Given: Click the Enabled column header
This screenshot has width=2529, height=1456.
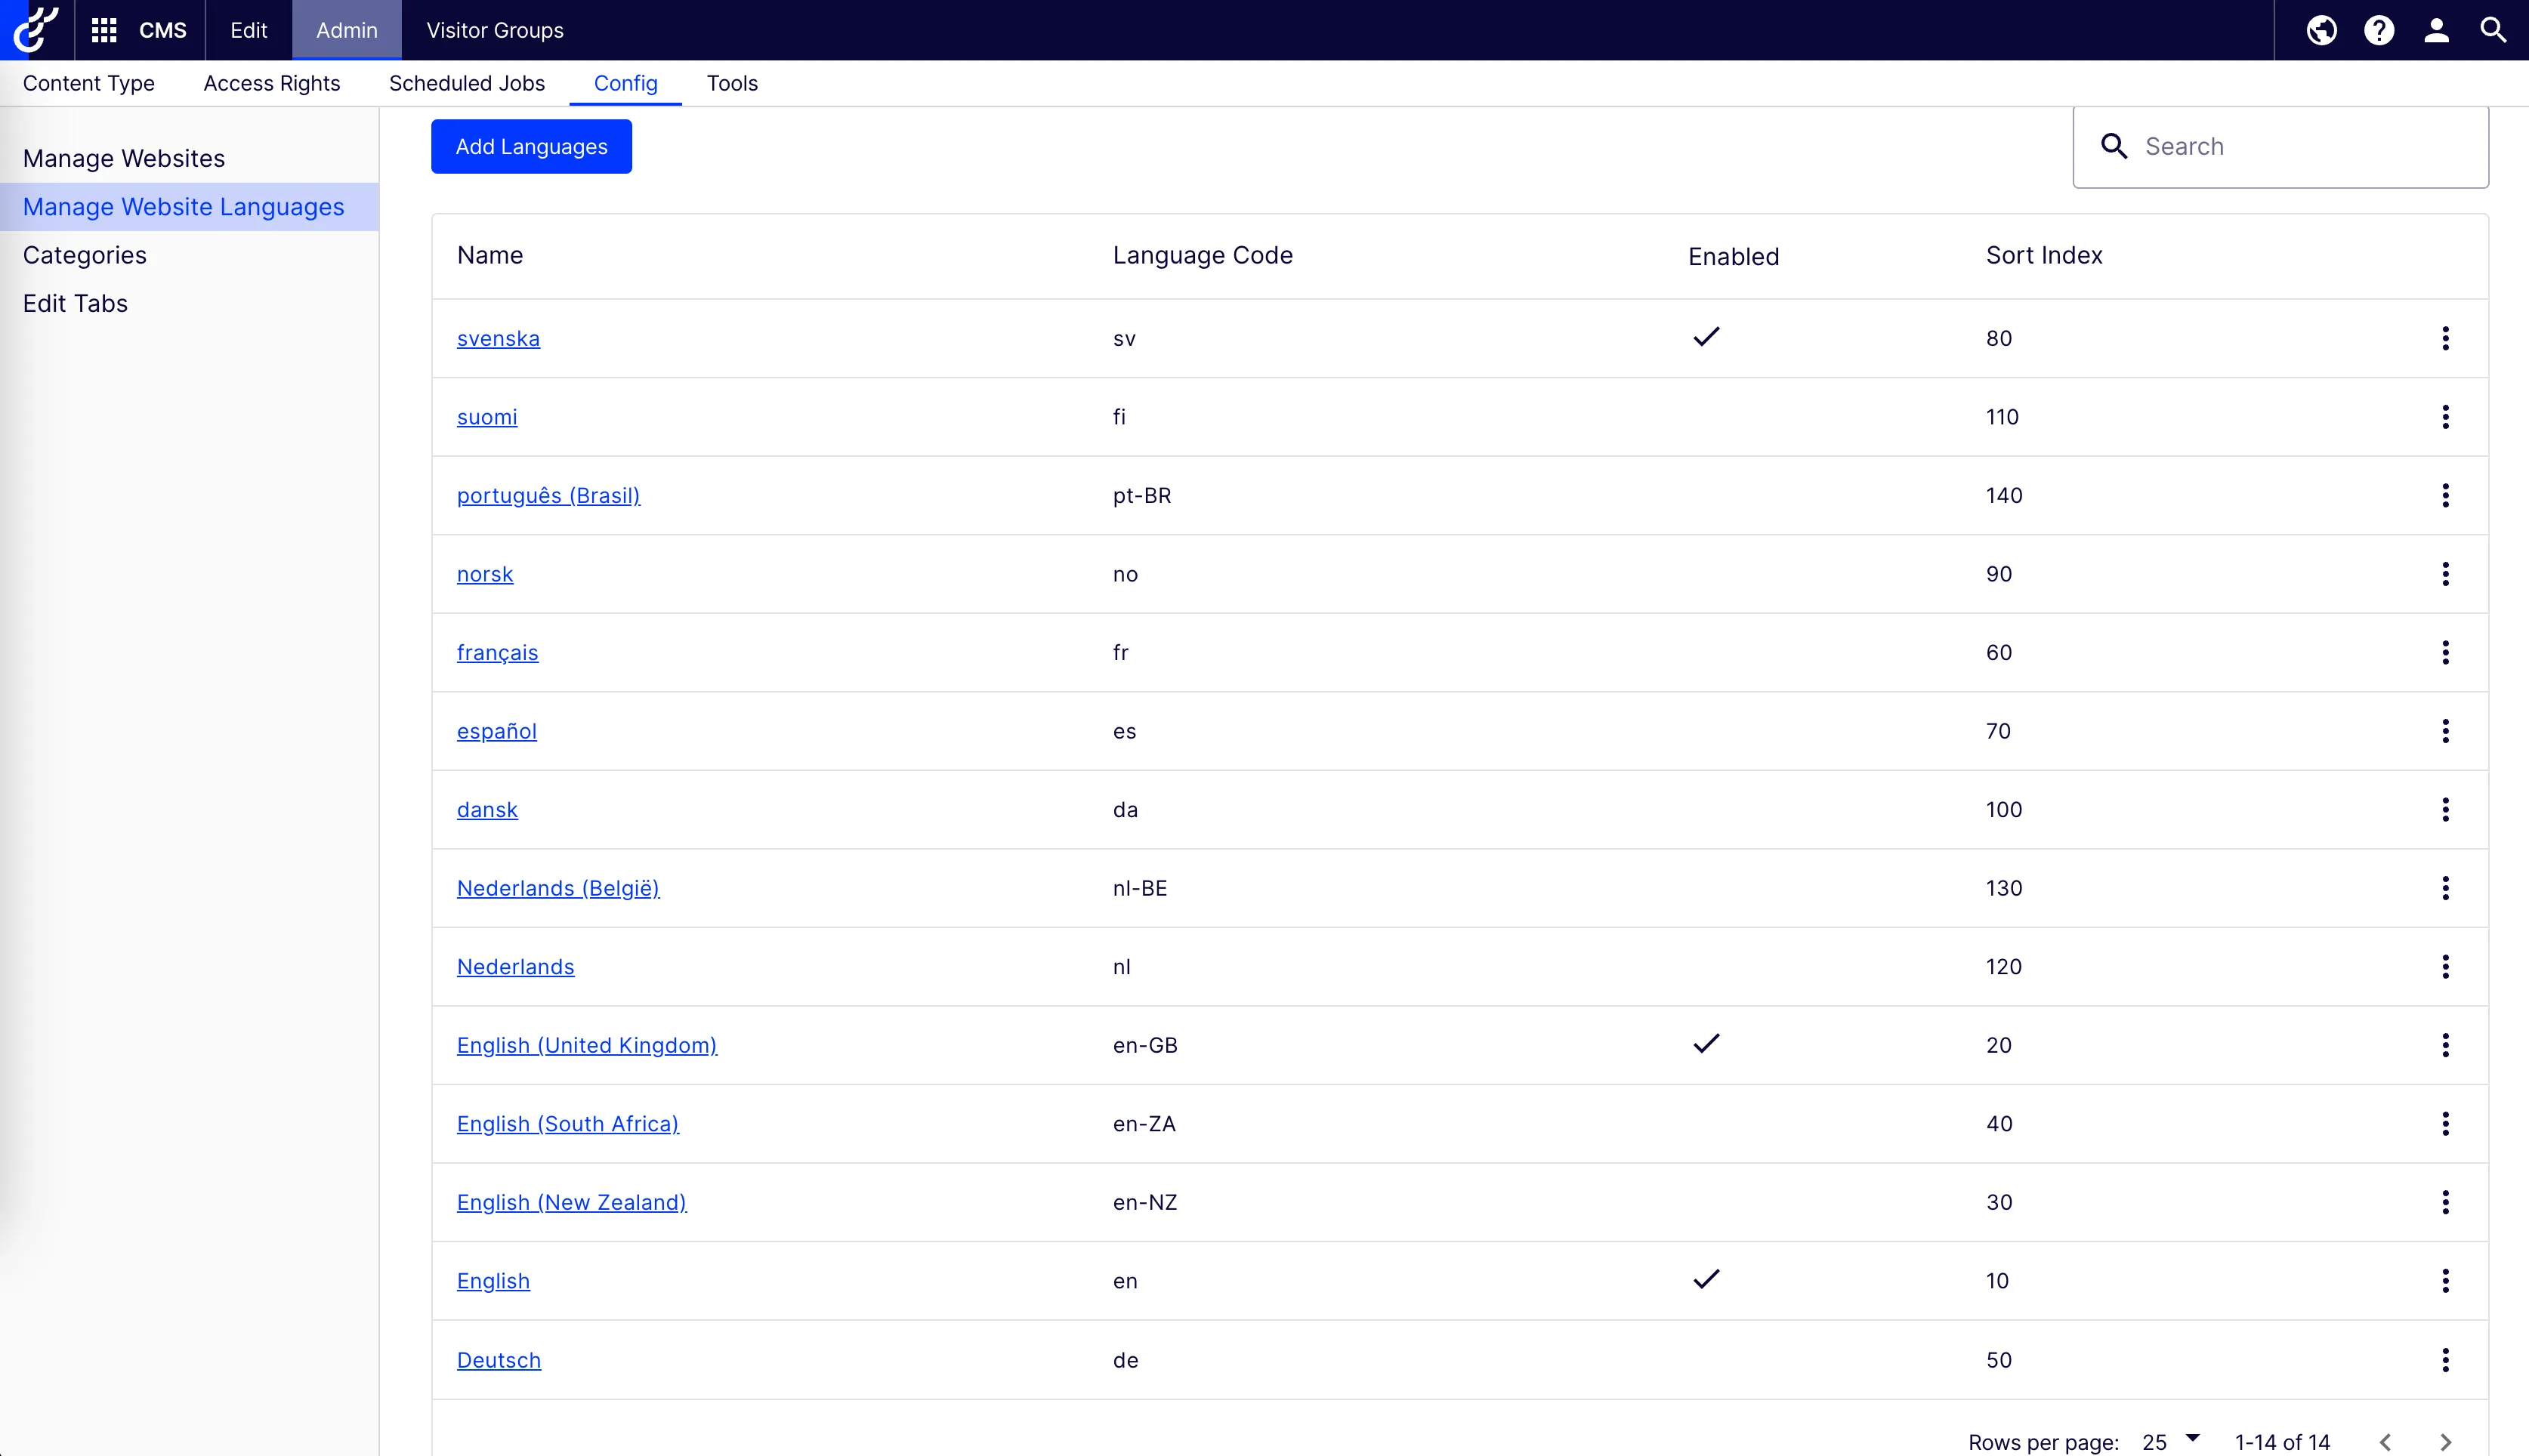Looking at the screenshot, I should [x=1733, y=256].
